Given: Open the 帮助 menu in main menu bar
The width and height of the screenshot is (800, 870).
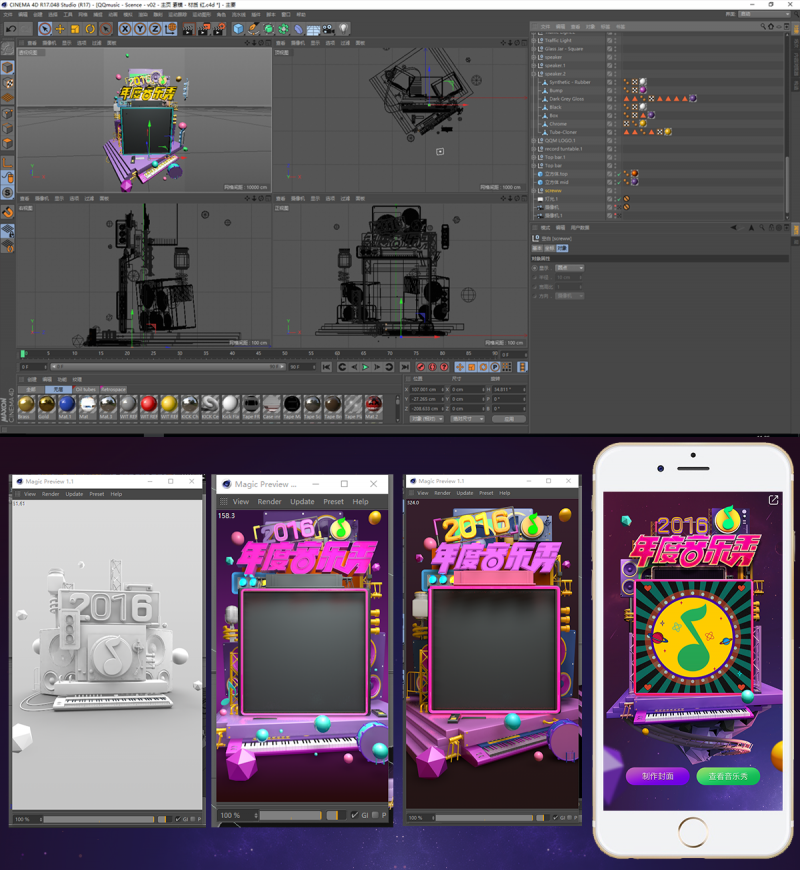Looking at the screenshot, I should click(301, 14).
